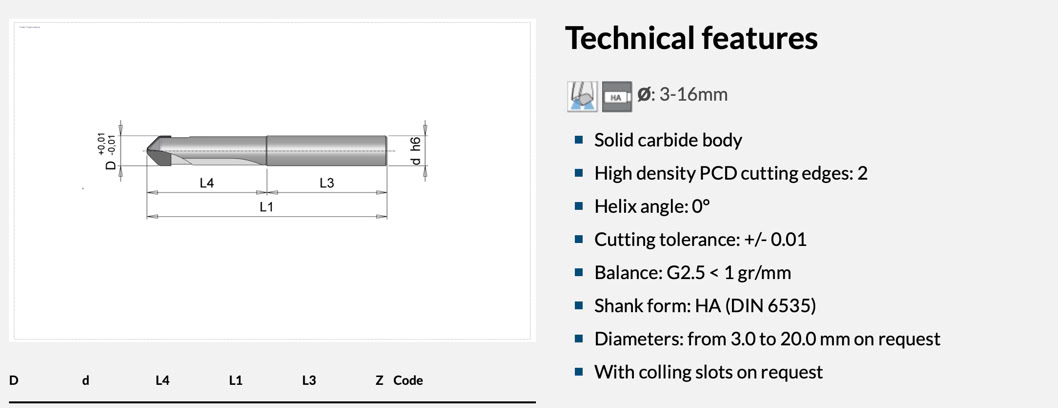Click the HA shank form icon
The image size is (1058, 408).
click(x=617, y=96)
